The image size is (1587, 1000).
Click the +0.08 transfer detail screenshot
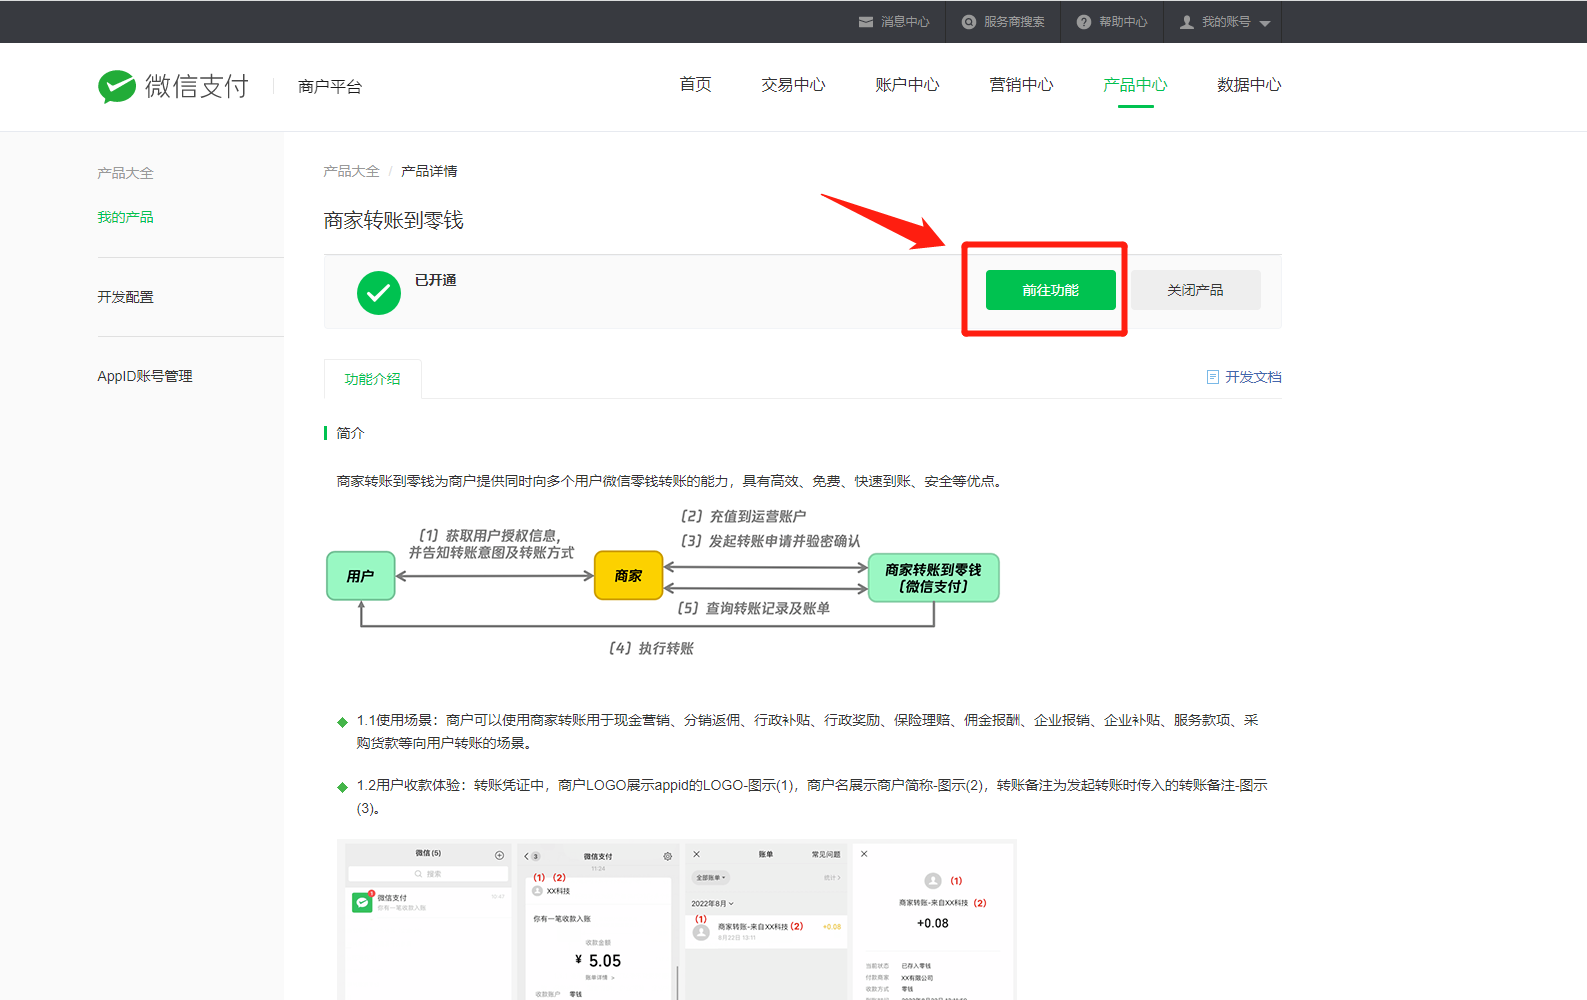tap(934, 922)
